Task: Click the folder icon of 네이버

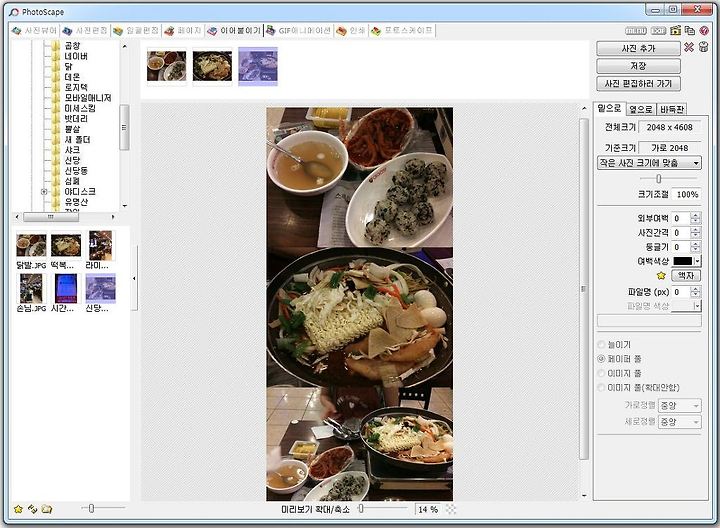Action: coord(56,56)
